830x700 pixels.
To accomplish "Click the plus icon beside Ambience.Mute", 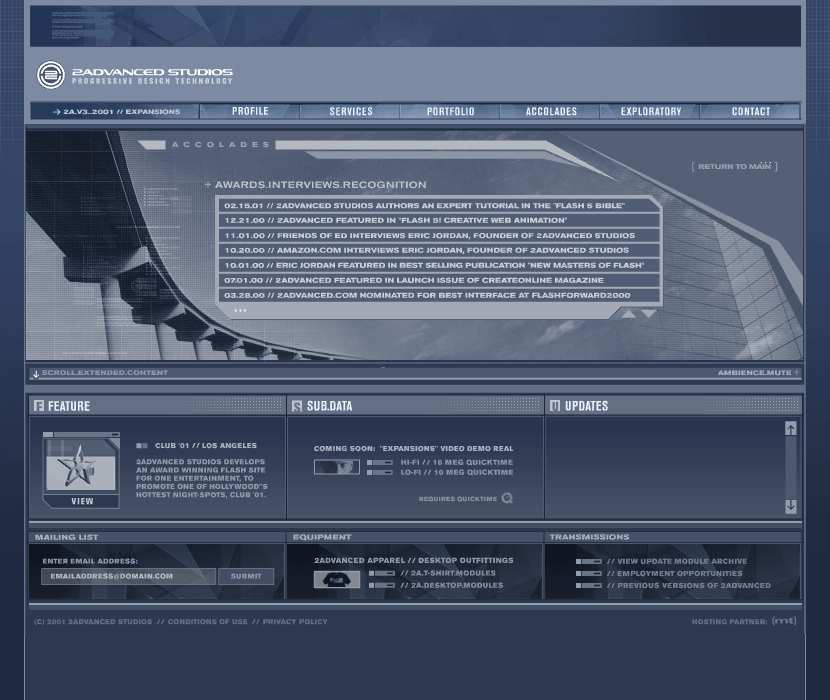I will 797,372.
